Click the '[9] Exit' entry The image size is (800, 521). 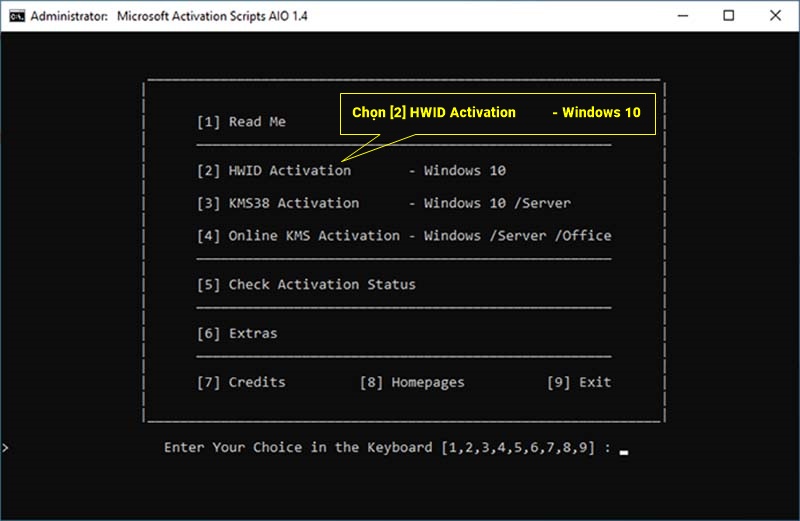coord(579,382)
